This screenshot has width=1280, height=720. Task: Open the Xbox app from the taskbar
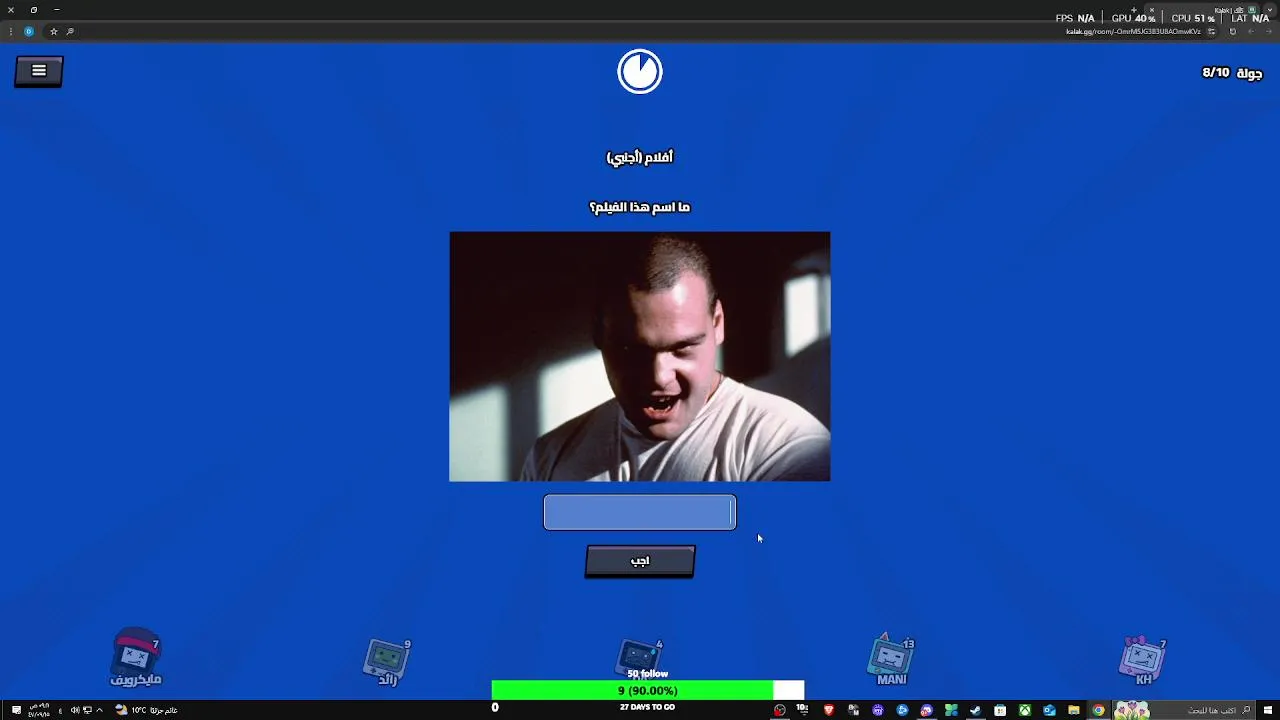tap(1025, 710)
